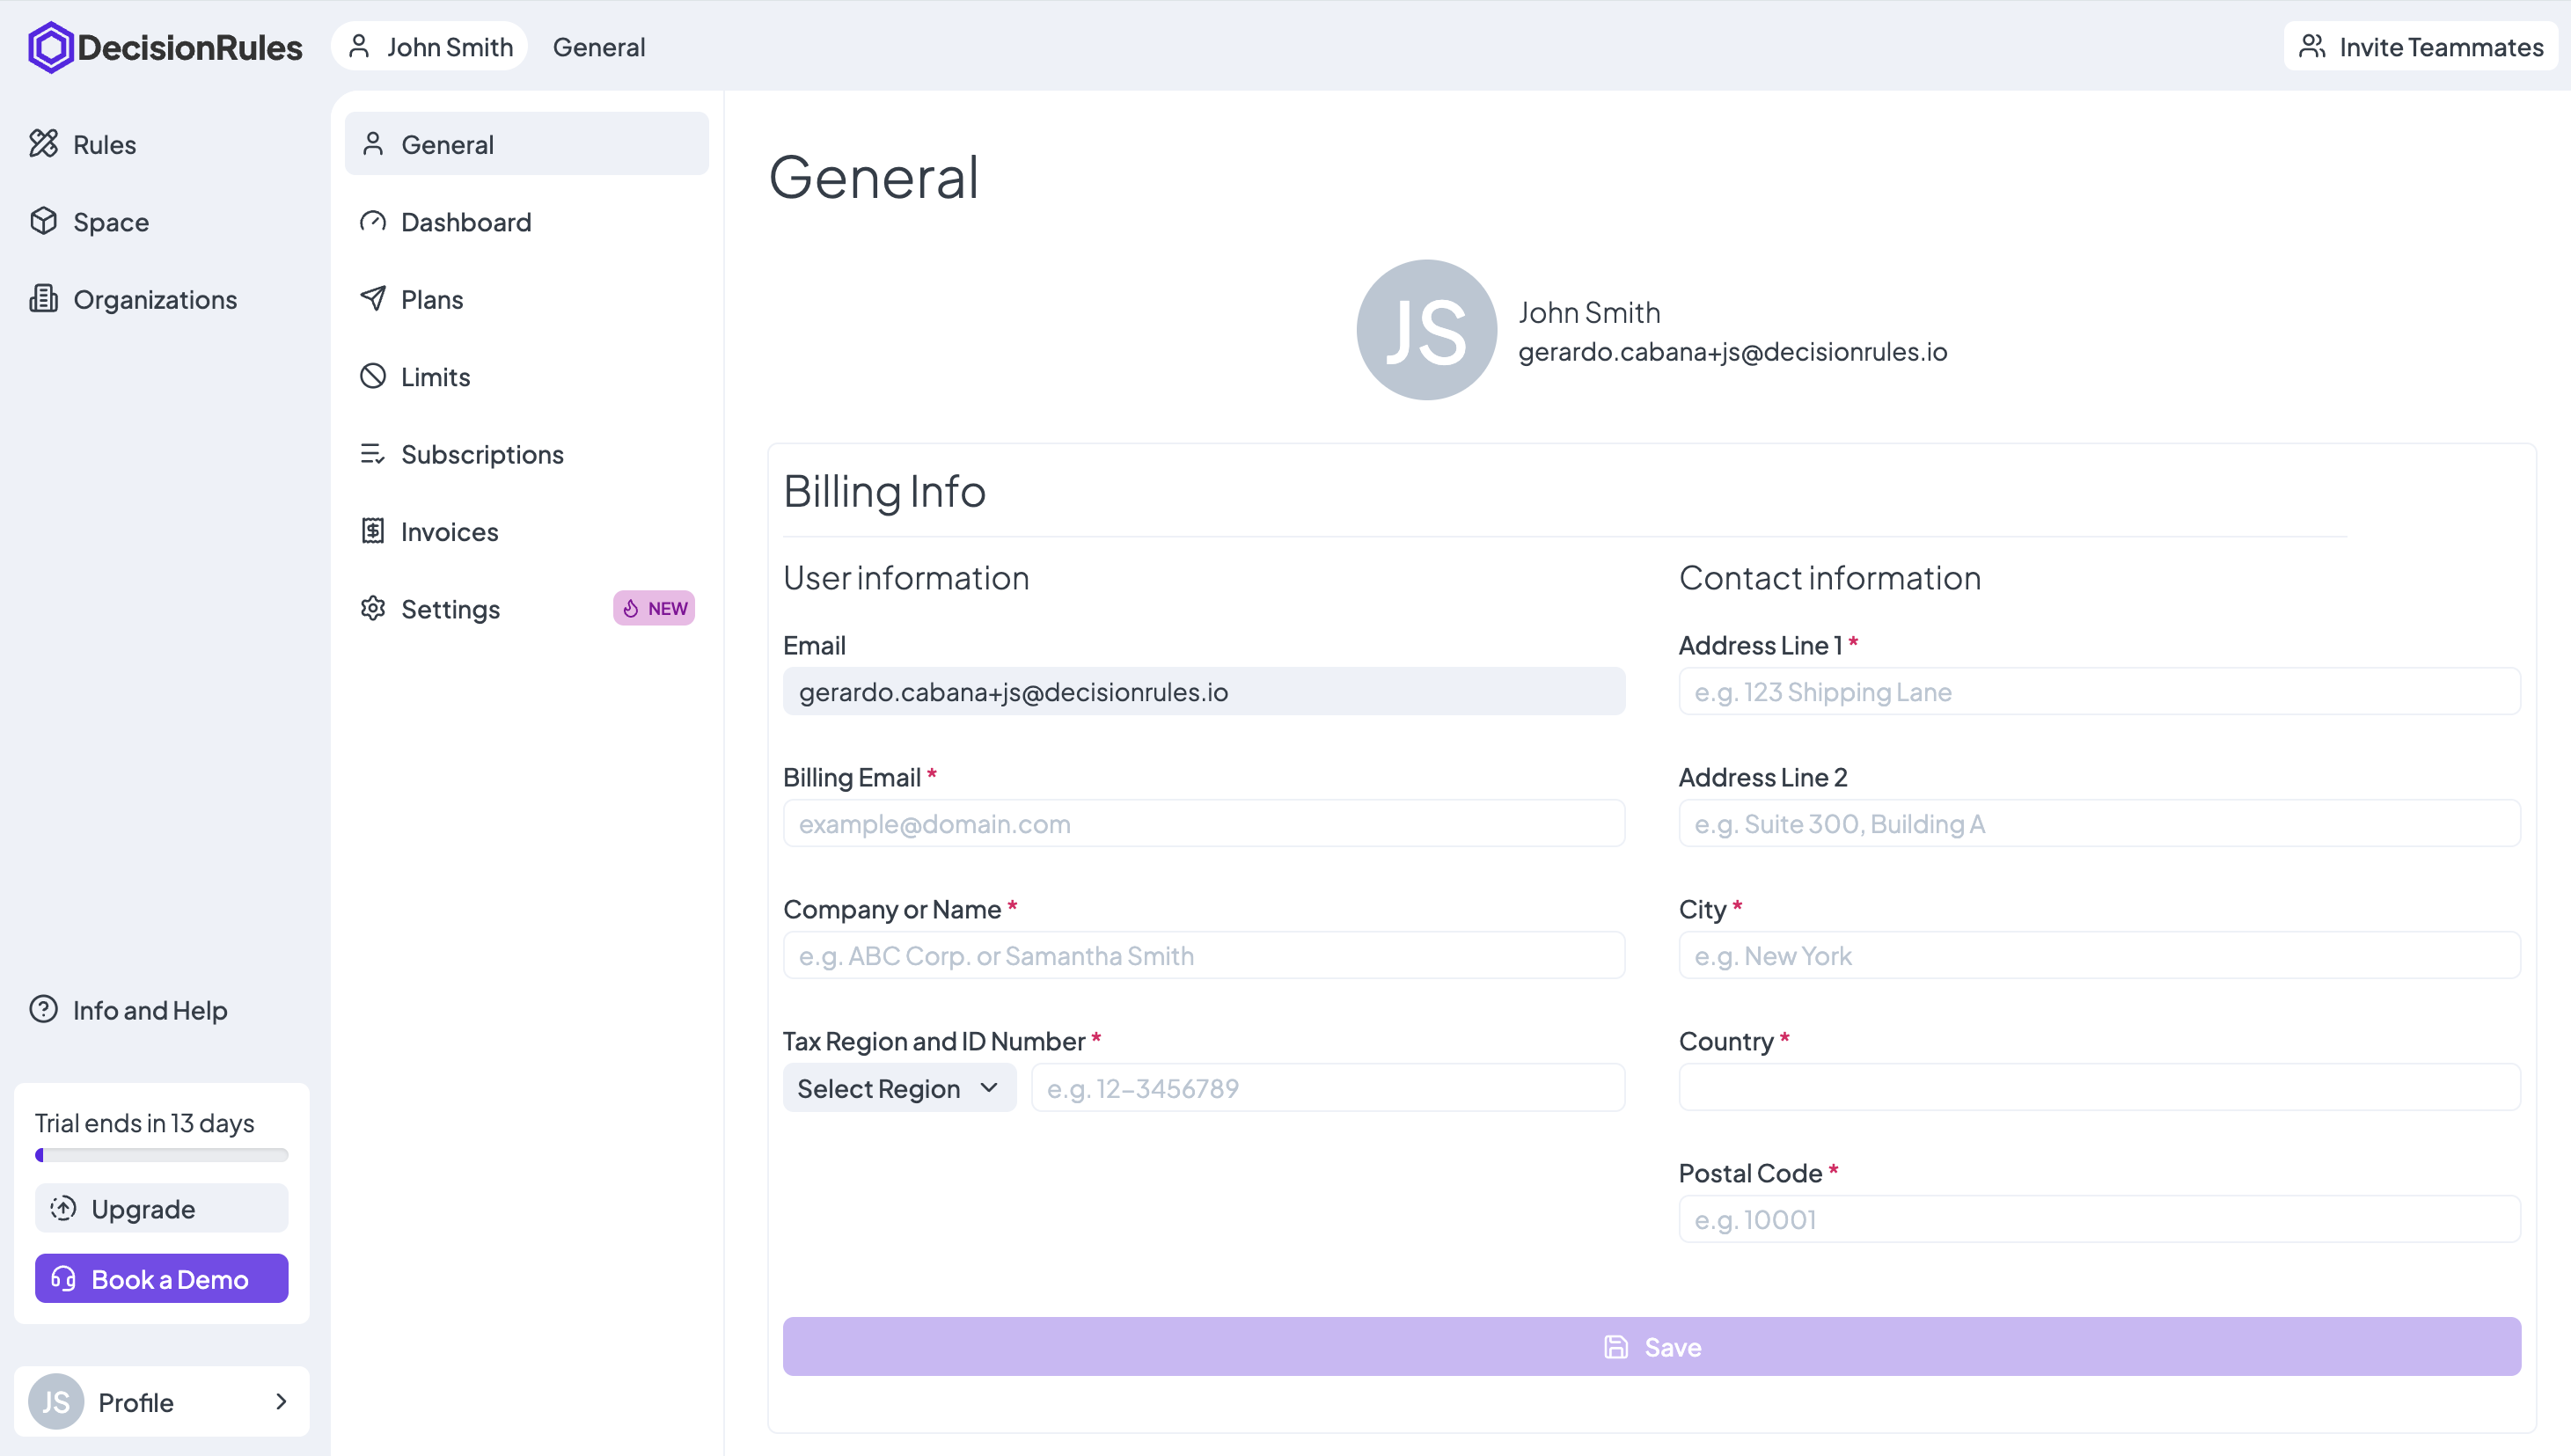Expand the Profile chevron arrow
This screenshot has width=2571, height=1456.
pyautogui.click(x=281, y=1402)
